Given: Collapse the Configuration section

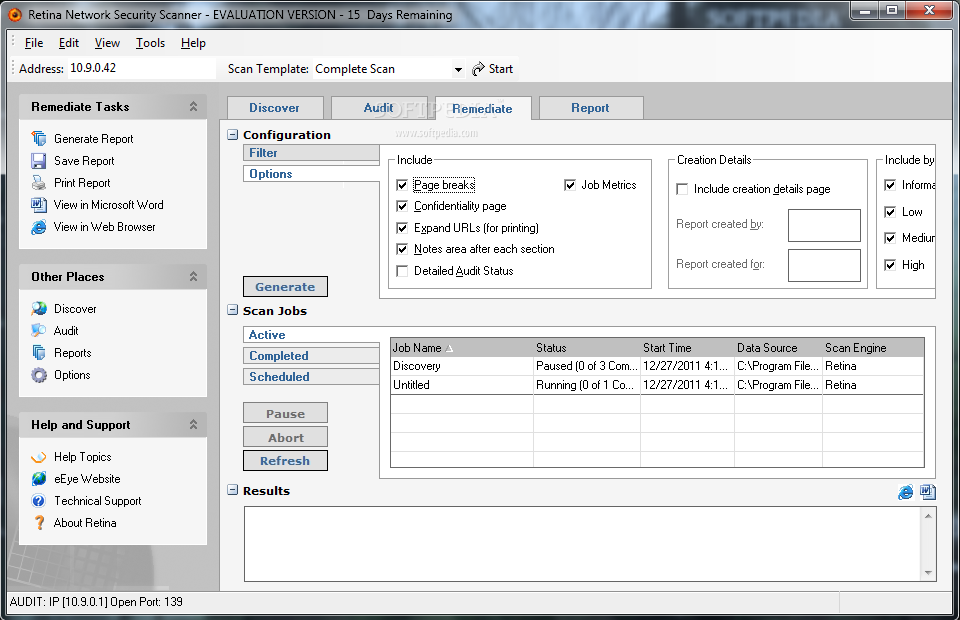Looking at the screenshot, I should (233, 135).
